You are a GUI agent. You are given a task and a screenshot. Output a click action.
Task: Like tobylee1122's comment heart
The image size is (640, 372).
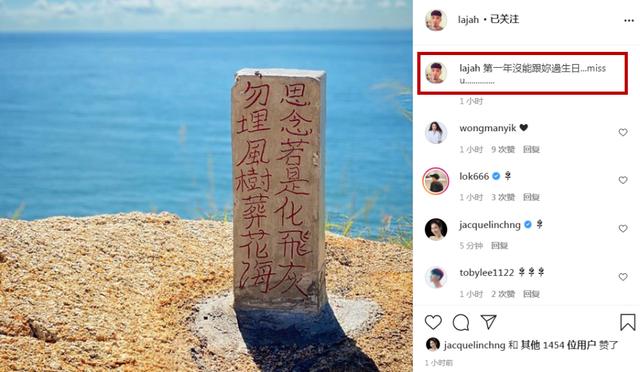(623, 277)
